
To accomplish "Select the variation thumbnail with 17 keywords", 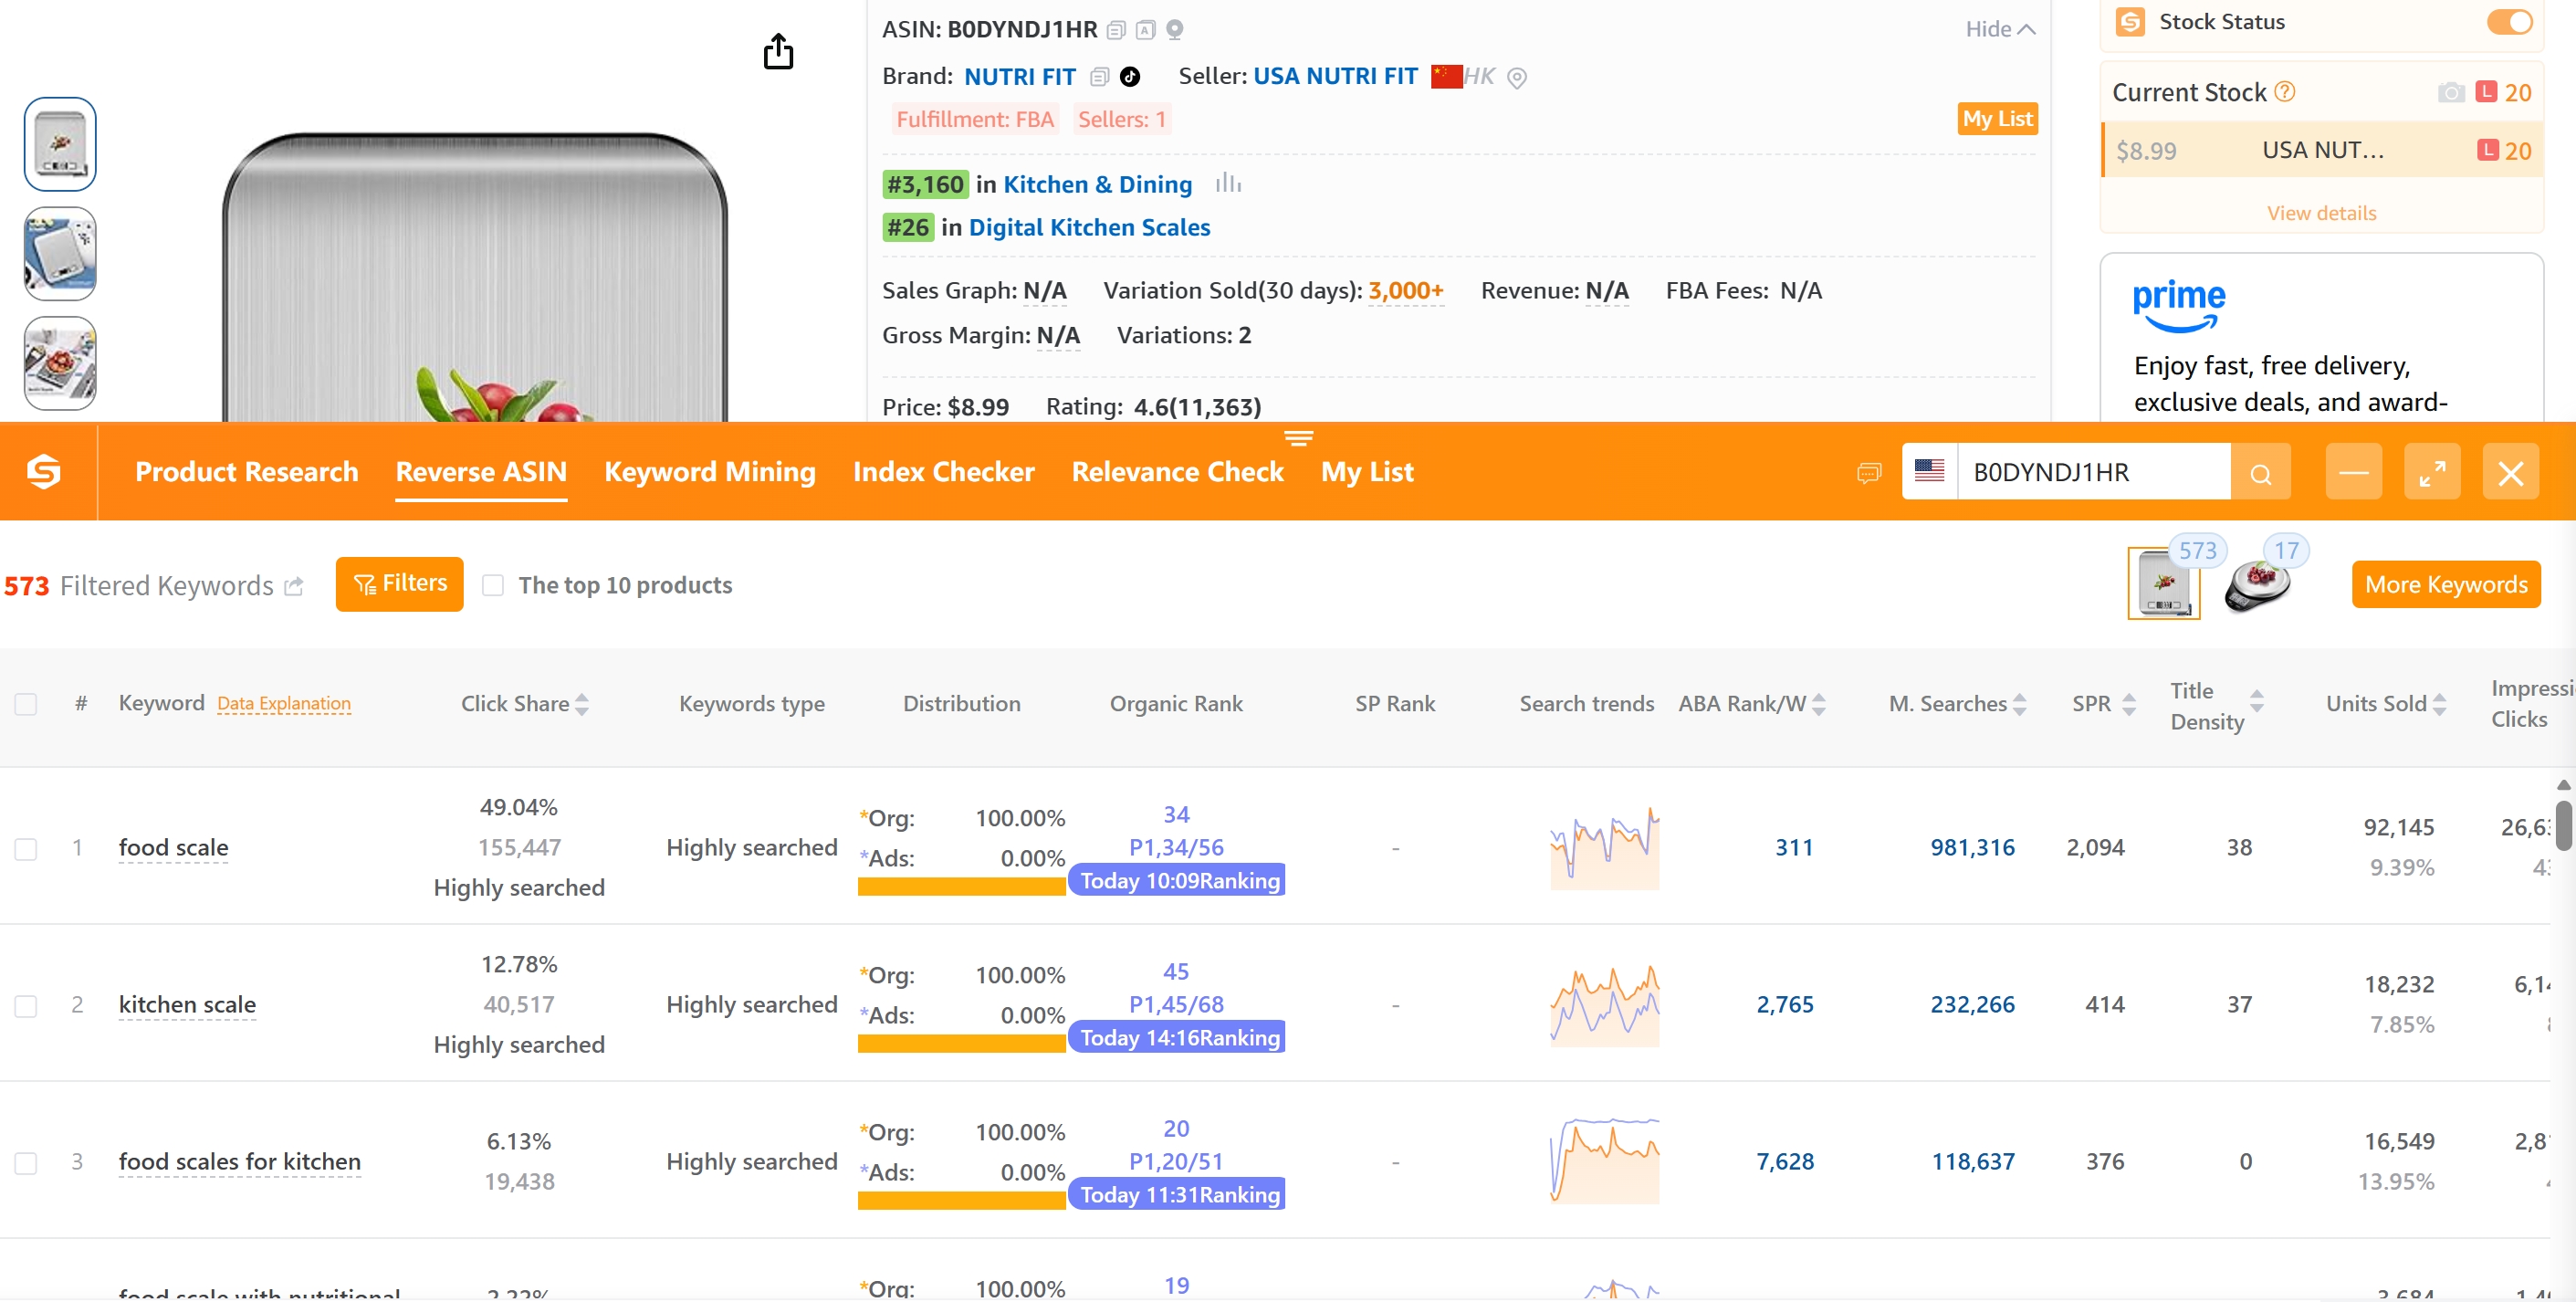I will pos(2257,583).
